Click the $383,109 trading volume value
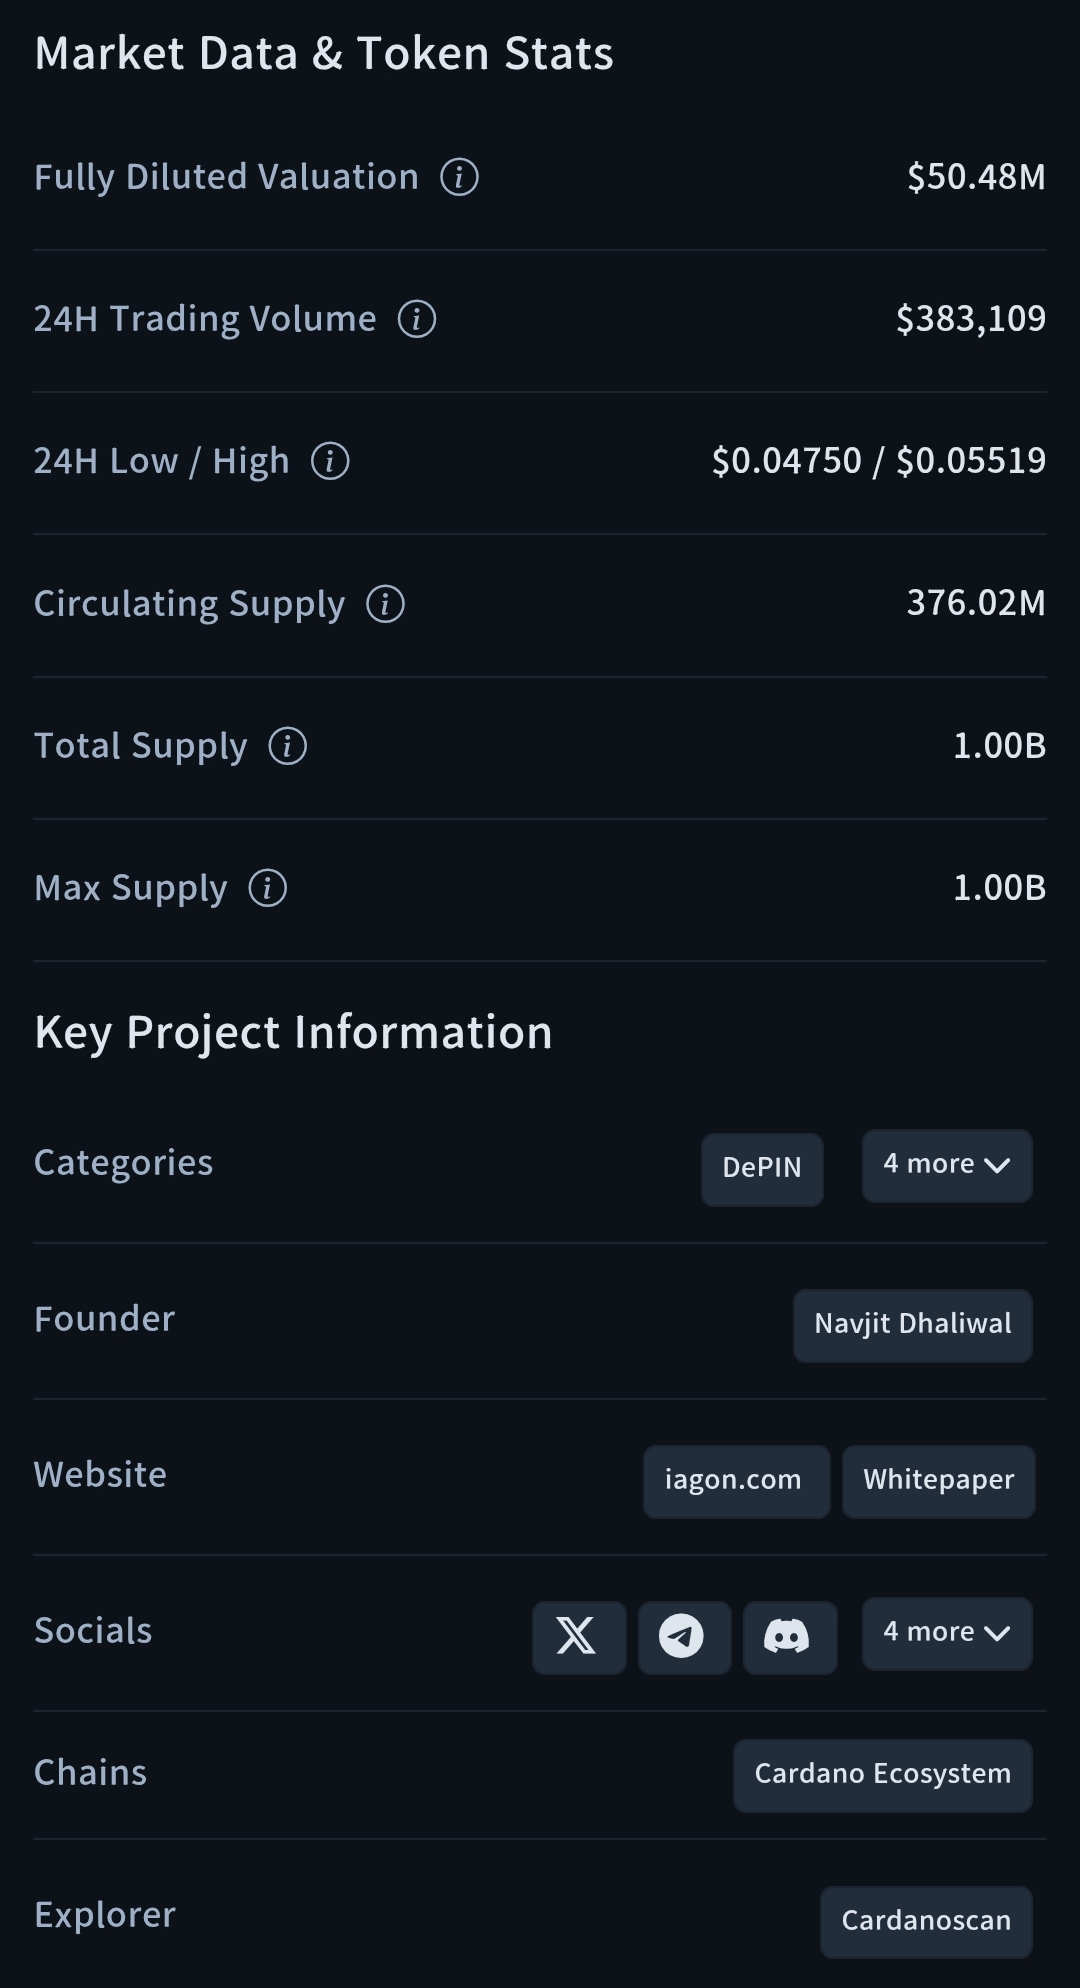1080x1988 pixels. pos(970,319)
